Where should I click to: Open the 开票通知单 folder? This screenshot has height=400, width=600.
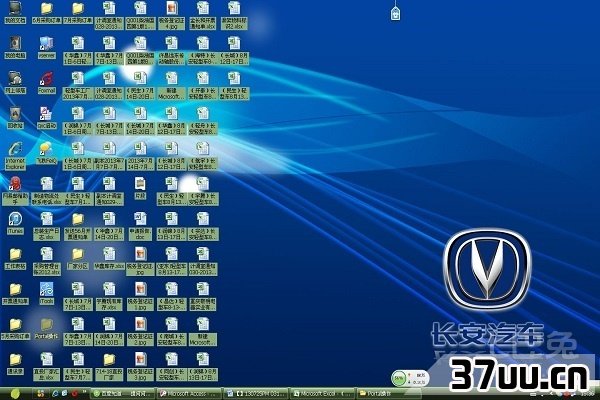click(15, 294)
